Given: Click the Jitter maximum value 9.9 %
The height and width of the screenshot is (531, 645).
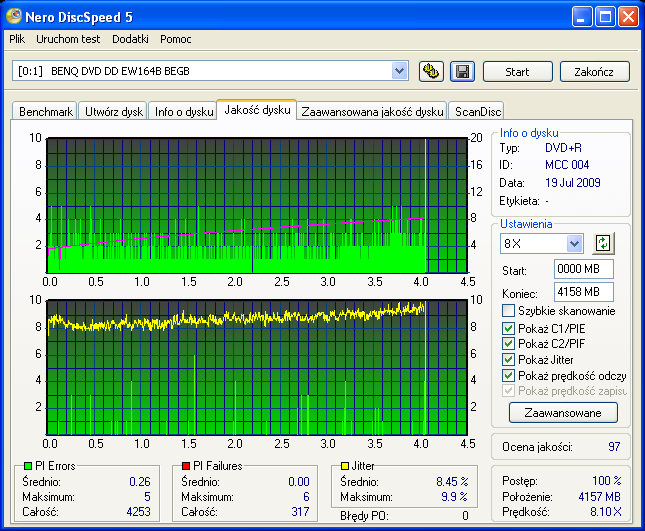Looking at the screenshot, I should pos(454,496).
